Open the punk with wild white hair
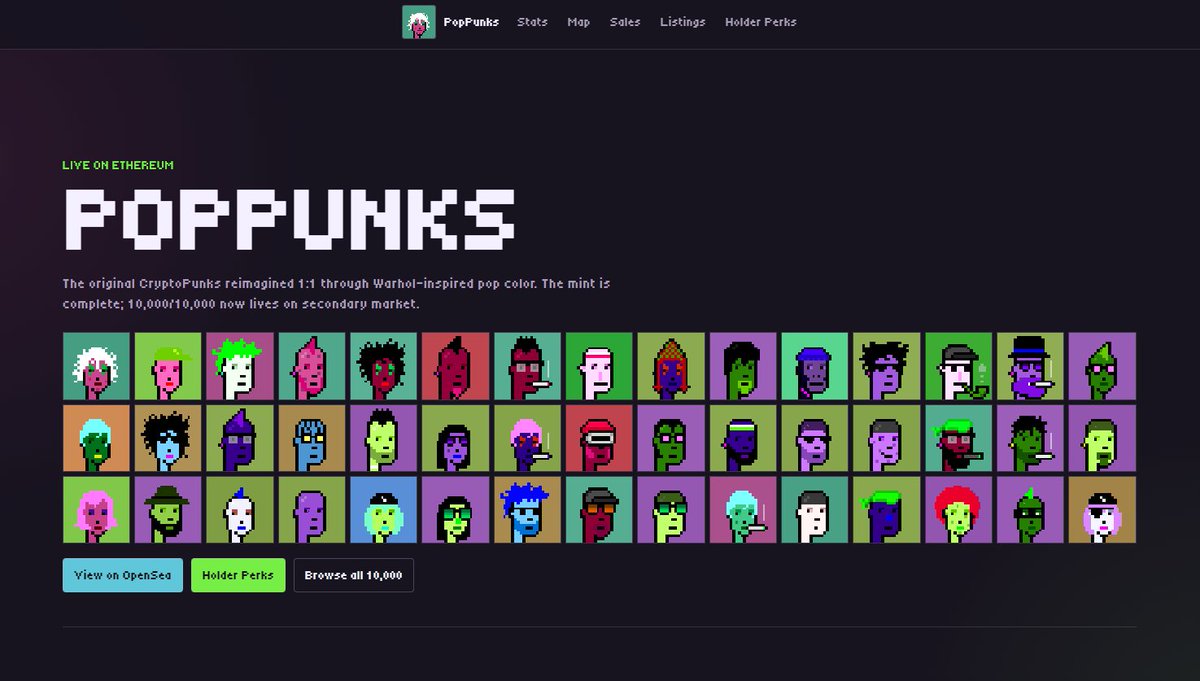The width and height of the screenshot is (1200, 681). click(96, 366)
